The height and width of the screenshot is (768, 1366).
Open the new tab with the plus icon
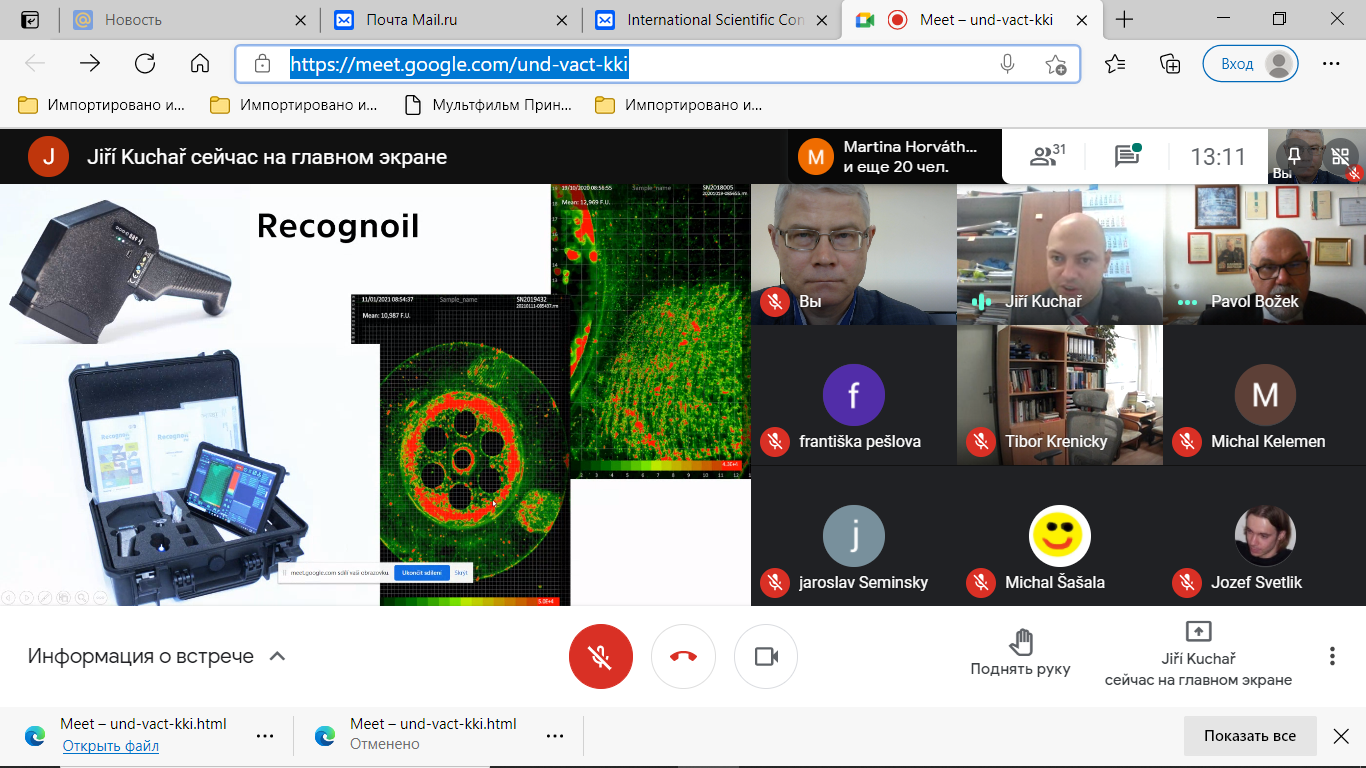pyautogui.click(x=1125, y=20)
